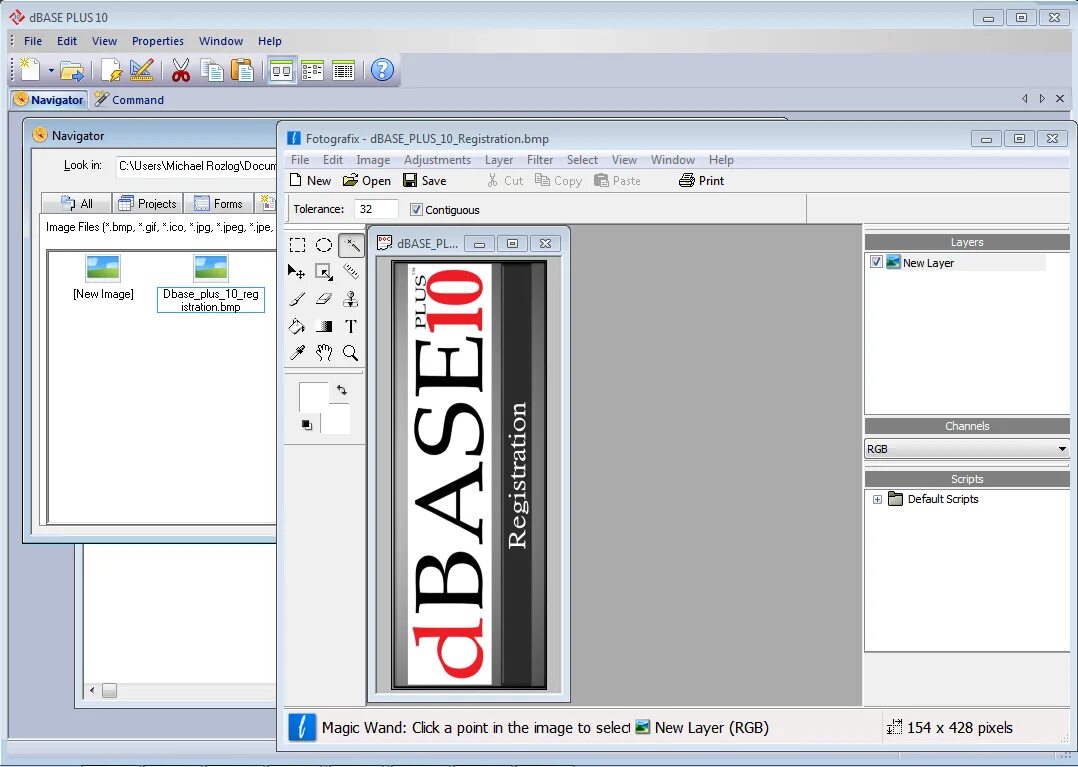Switch Navigator to details view
This screenshot has height=767, width=1078.
pos(343,70)
